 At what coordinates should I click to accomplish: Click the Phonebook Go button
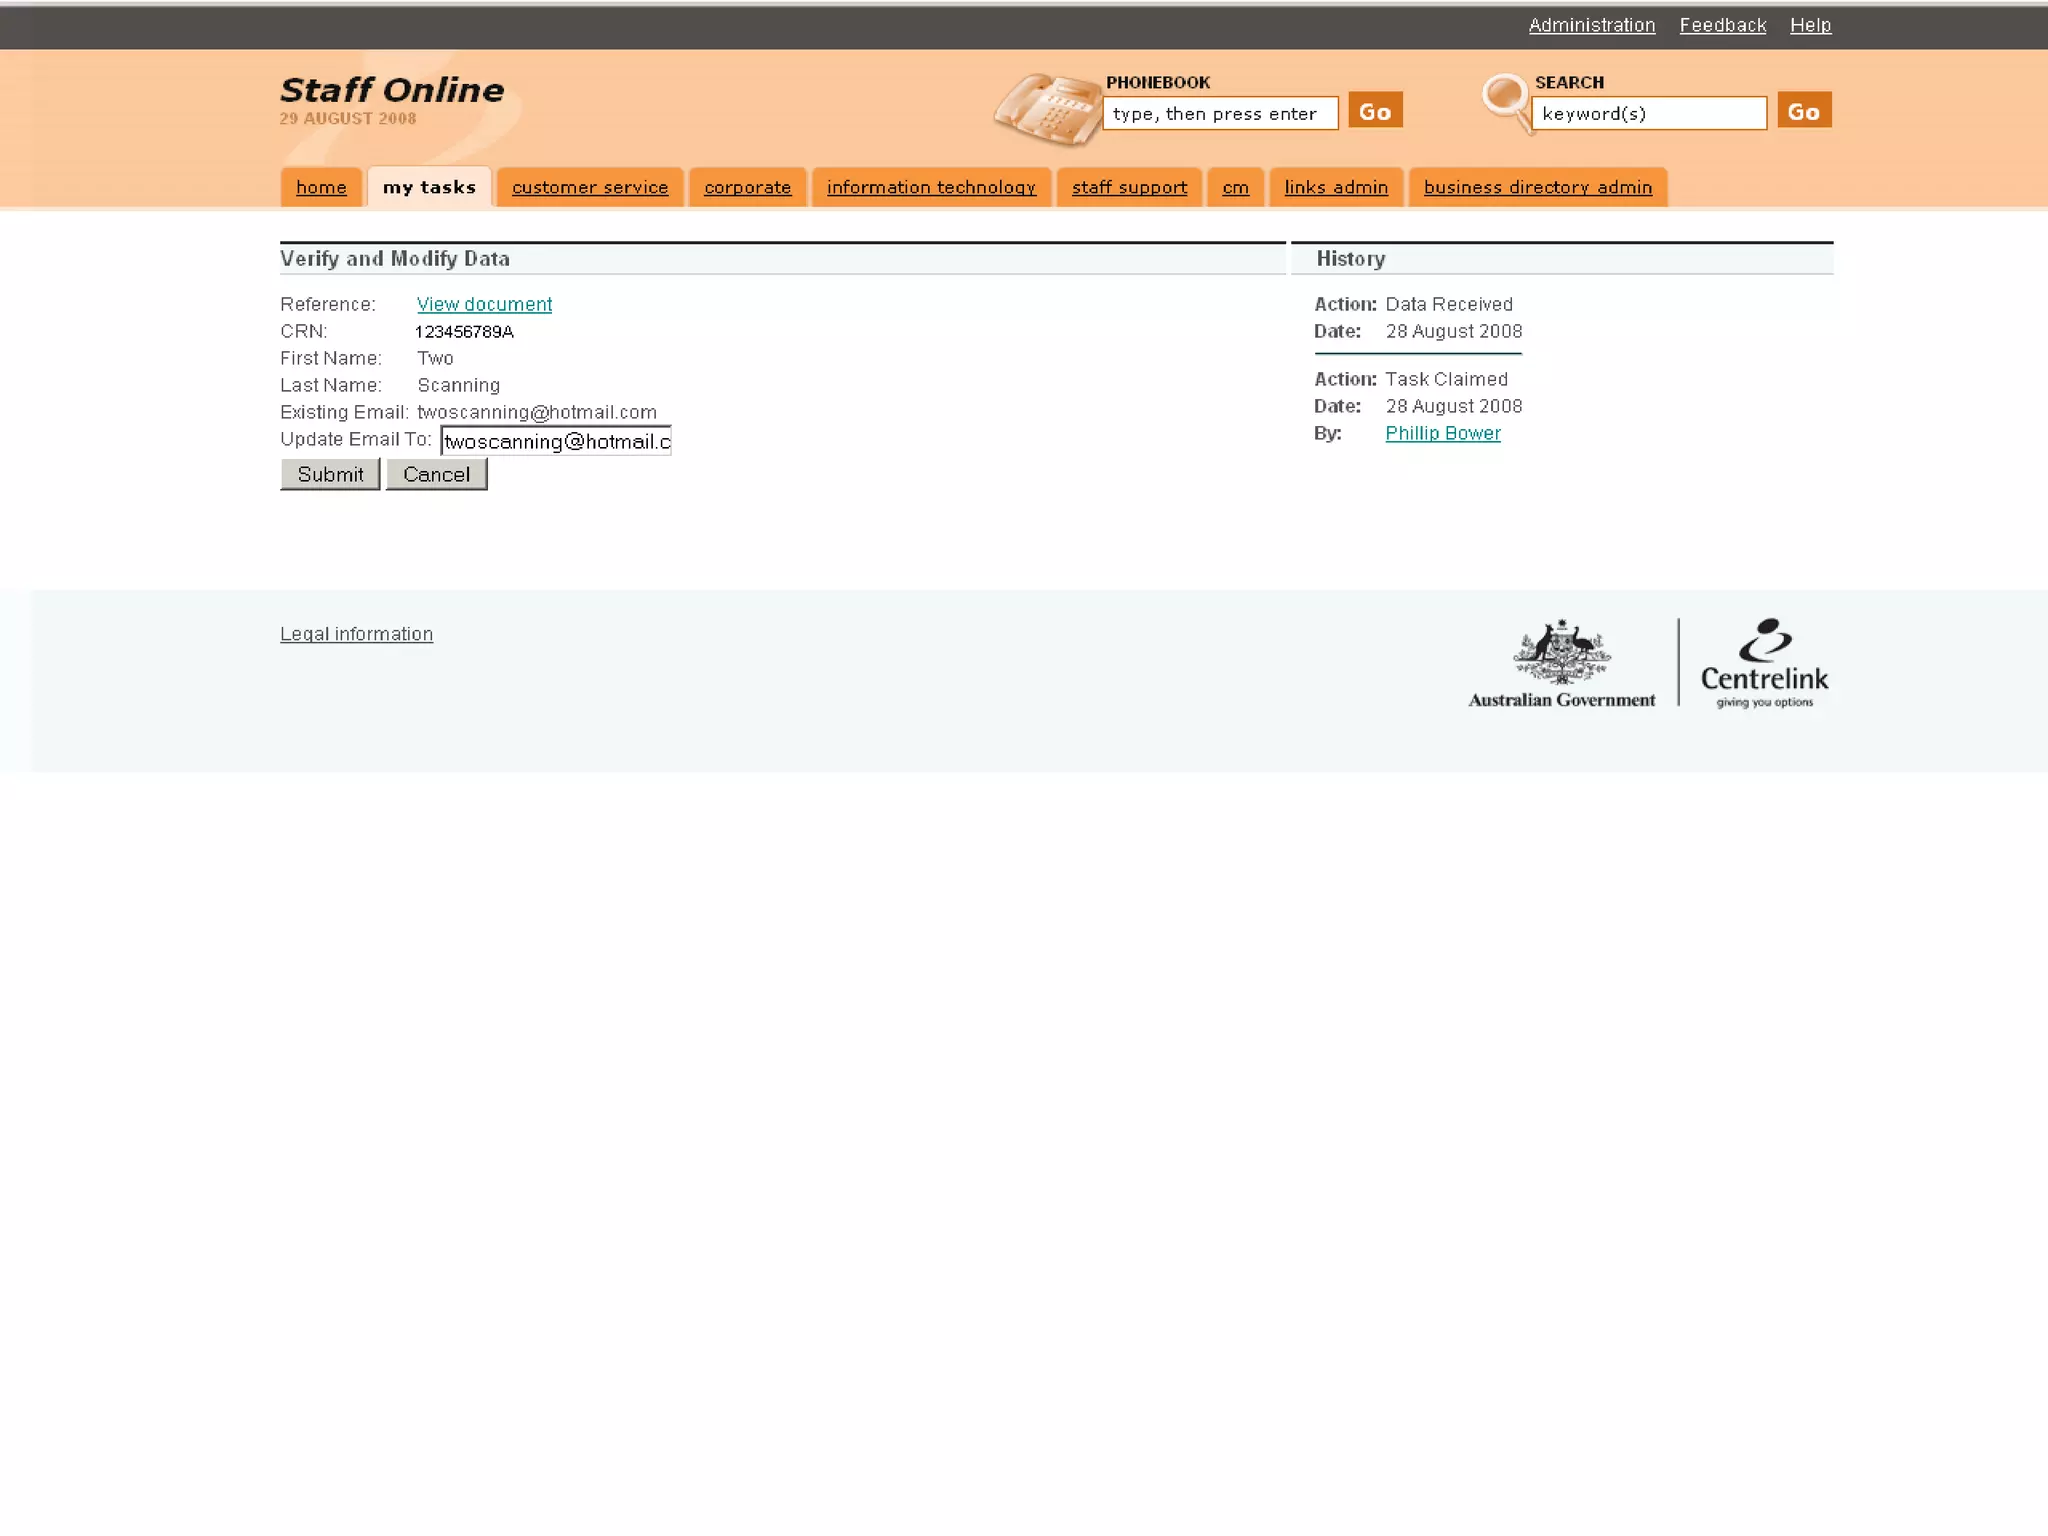click(x=1375, y=111)
